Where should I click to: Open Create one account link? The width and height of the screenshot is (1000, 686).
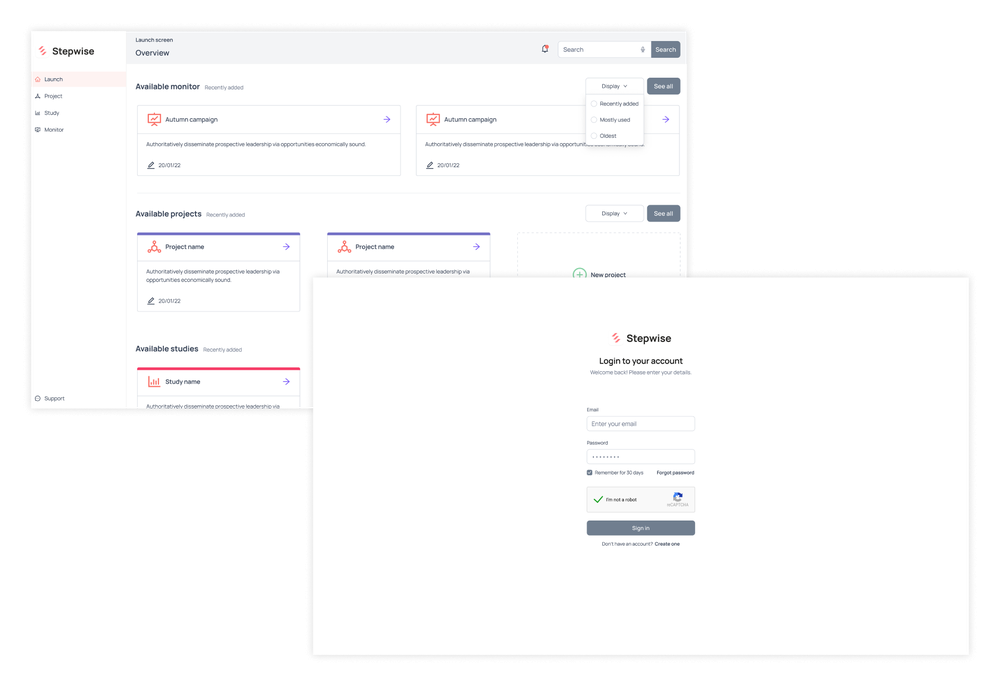666,542
